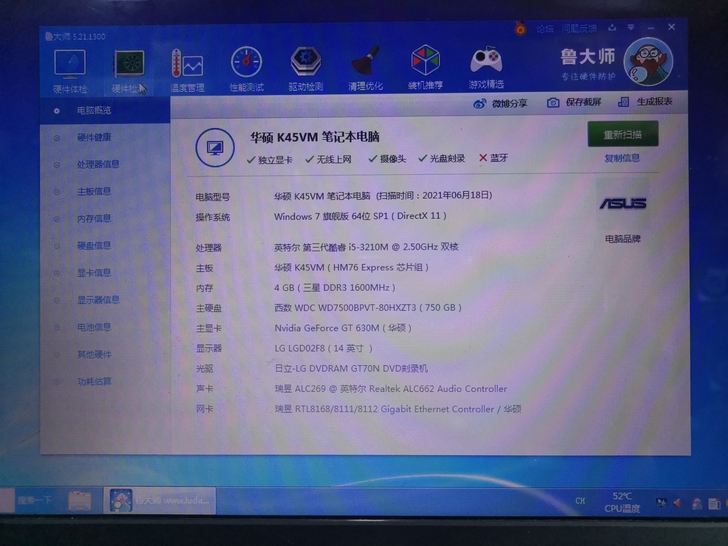Click the CH input language indicator

tap(580, 501)
